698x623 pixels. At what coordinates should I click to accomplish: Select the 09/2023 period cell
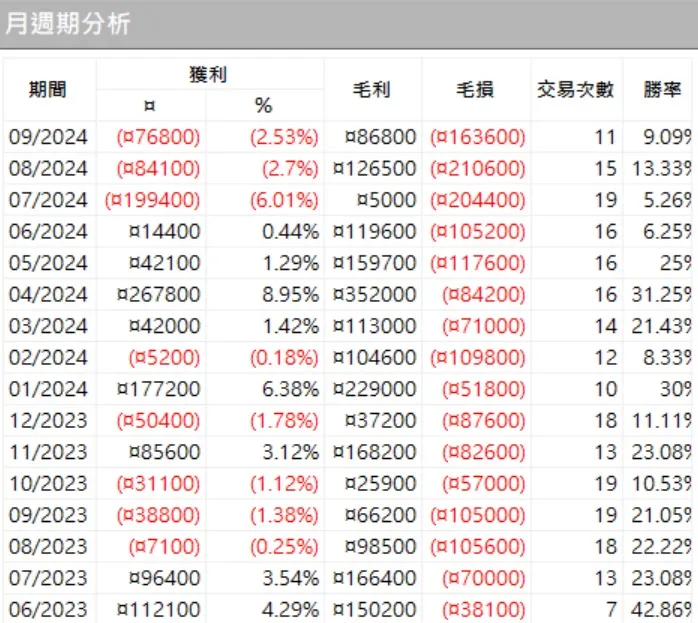[x=48, y=515]
